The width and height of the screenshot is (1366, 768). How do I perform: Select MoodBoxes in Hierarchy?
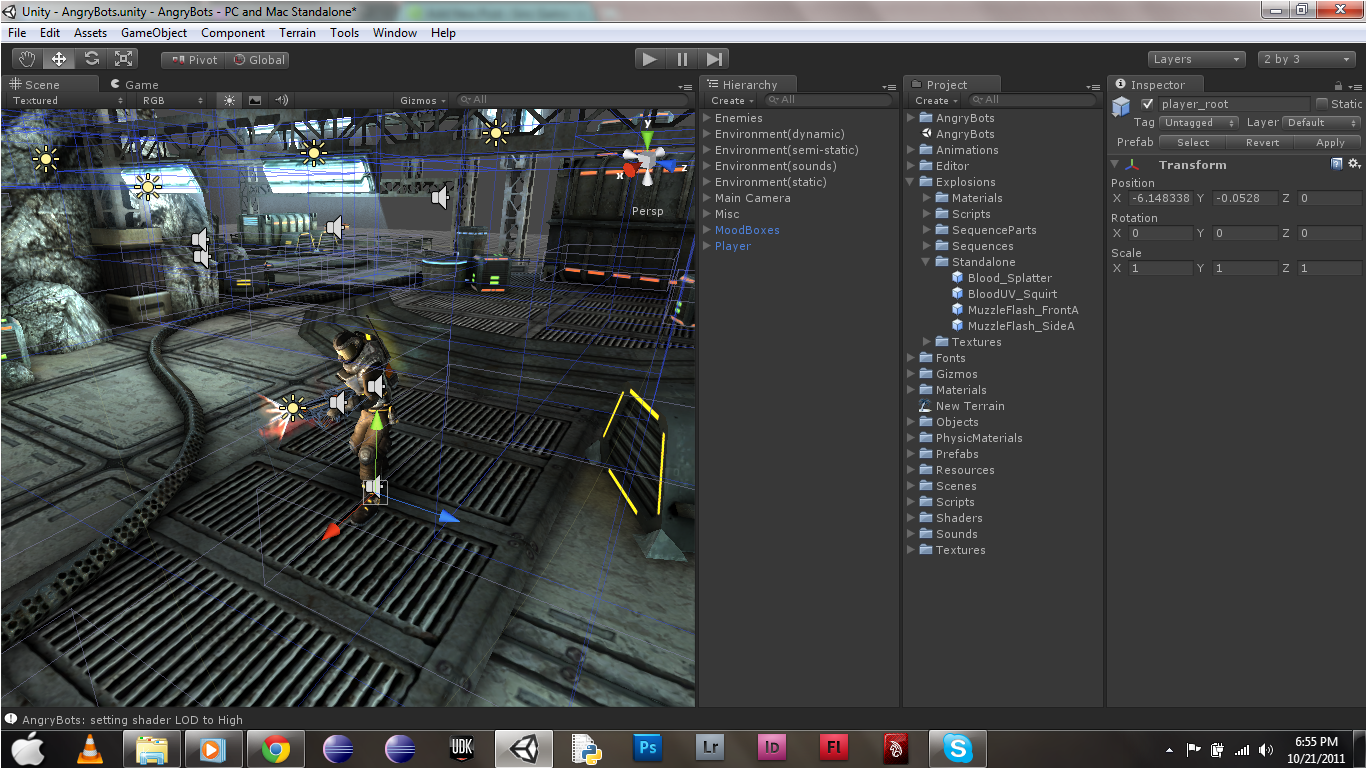[747, 230]
